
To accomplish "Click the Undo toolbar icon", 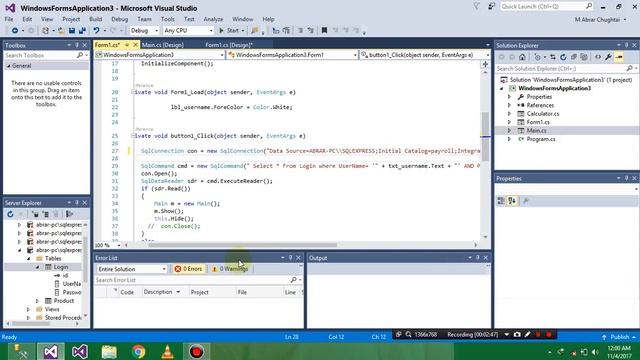I will pyautogui.click(x=96, y=31).
